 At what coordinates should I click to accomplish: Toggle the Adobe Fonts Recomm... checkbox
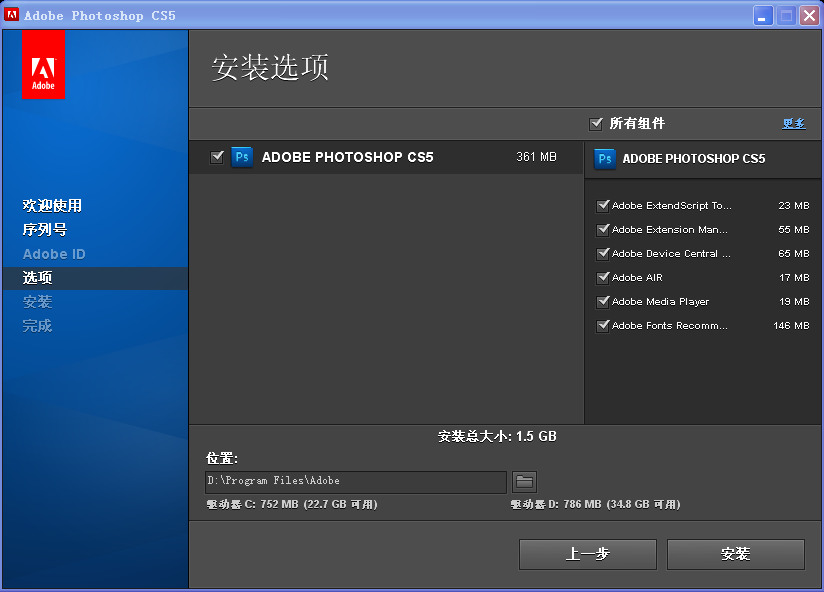pyautogui.click(x=603, y=326)
